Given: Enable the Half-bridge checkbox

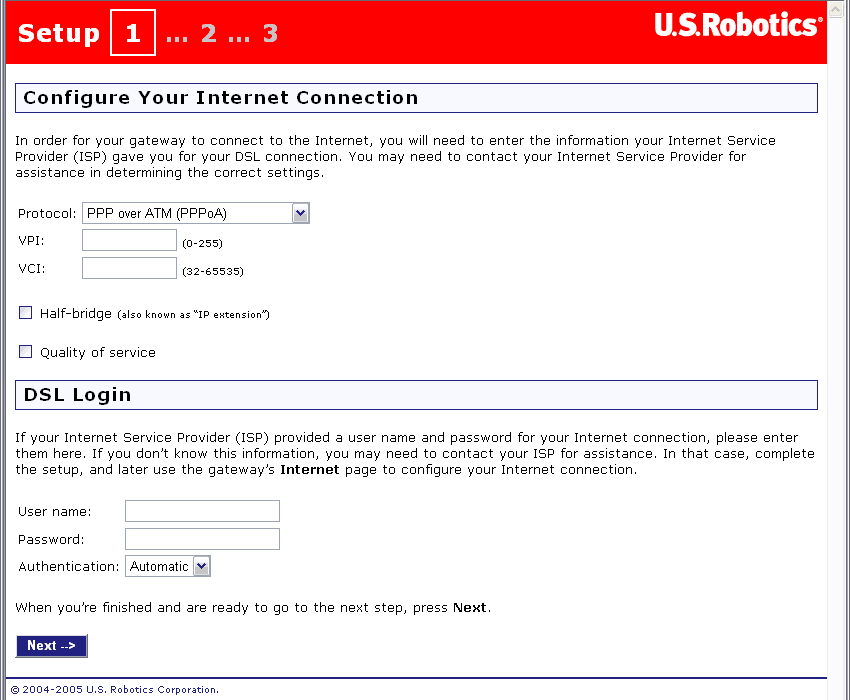Looking at the screenshot, I should click(x=25, y=312).
